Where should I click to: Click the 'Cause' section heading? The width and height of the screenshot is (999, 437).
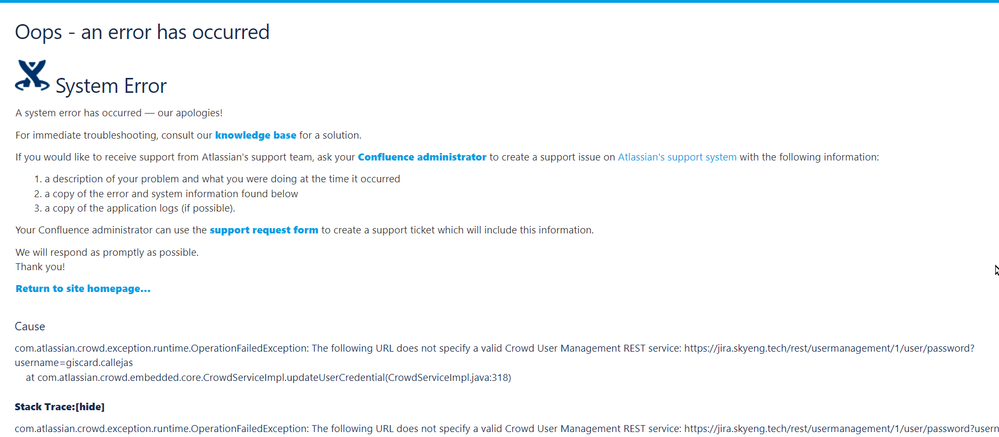coord(30,326)
